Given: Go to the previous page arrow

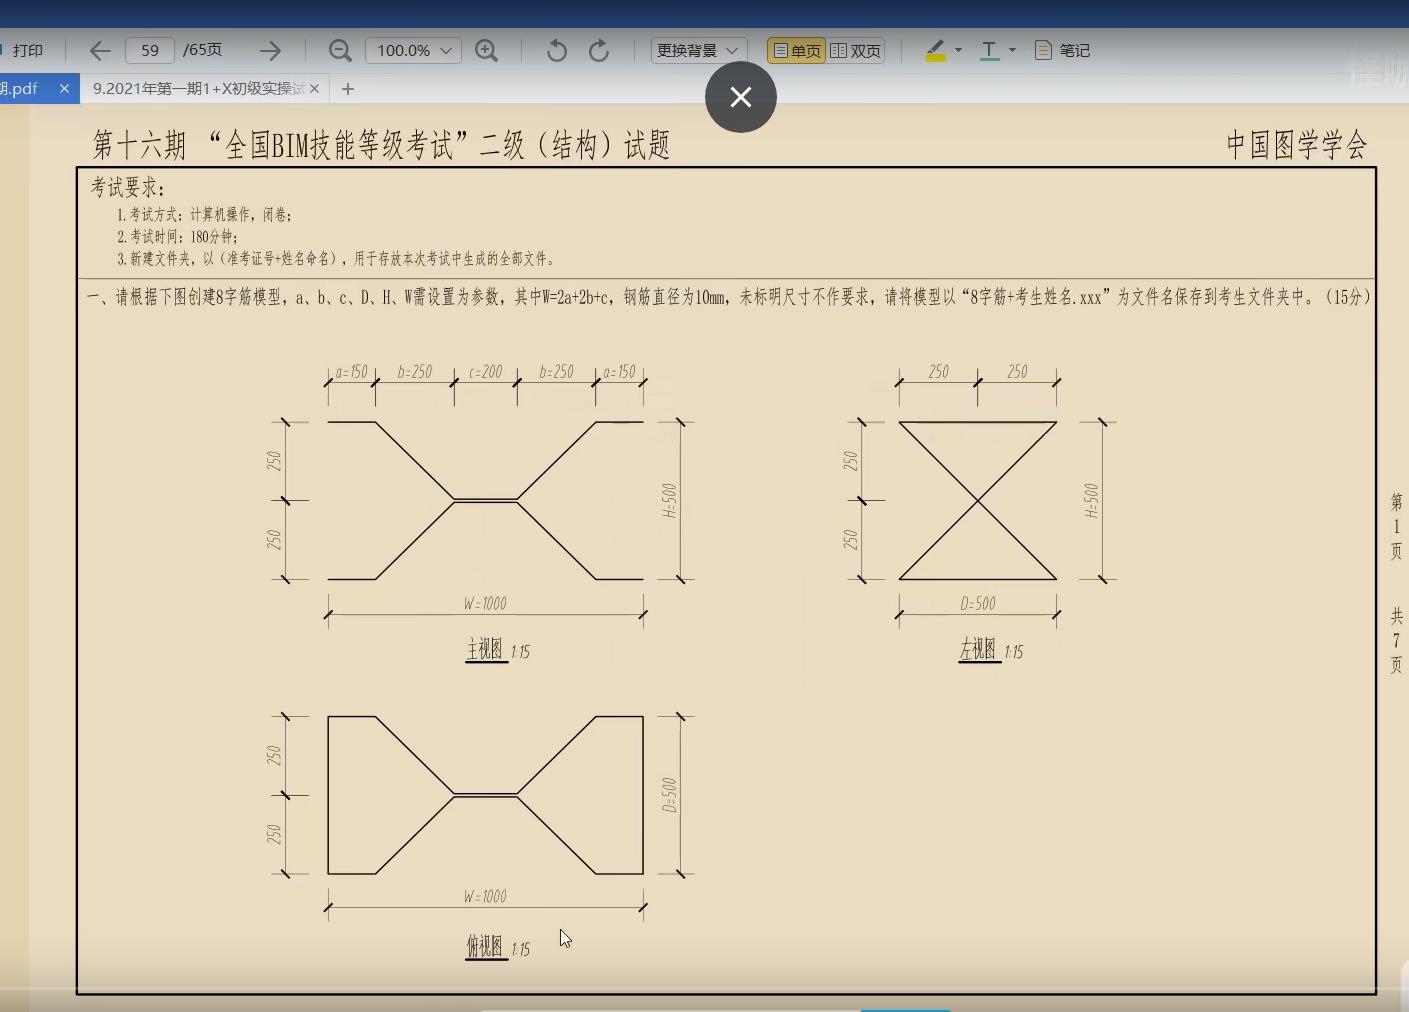Looking at the screenshot, I should pos(100,51).
